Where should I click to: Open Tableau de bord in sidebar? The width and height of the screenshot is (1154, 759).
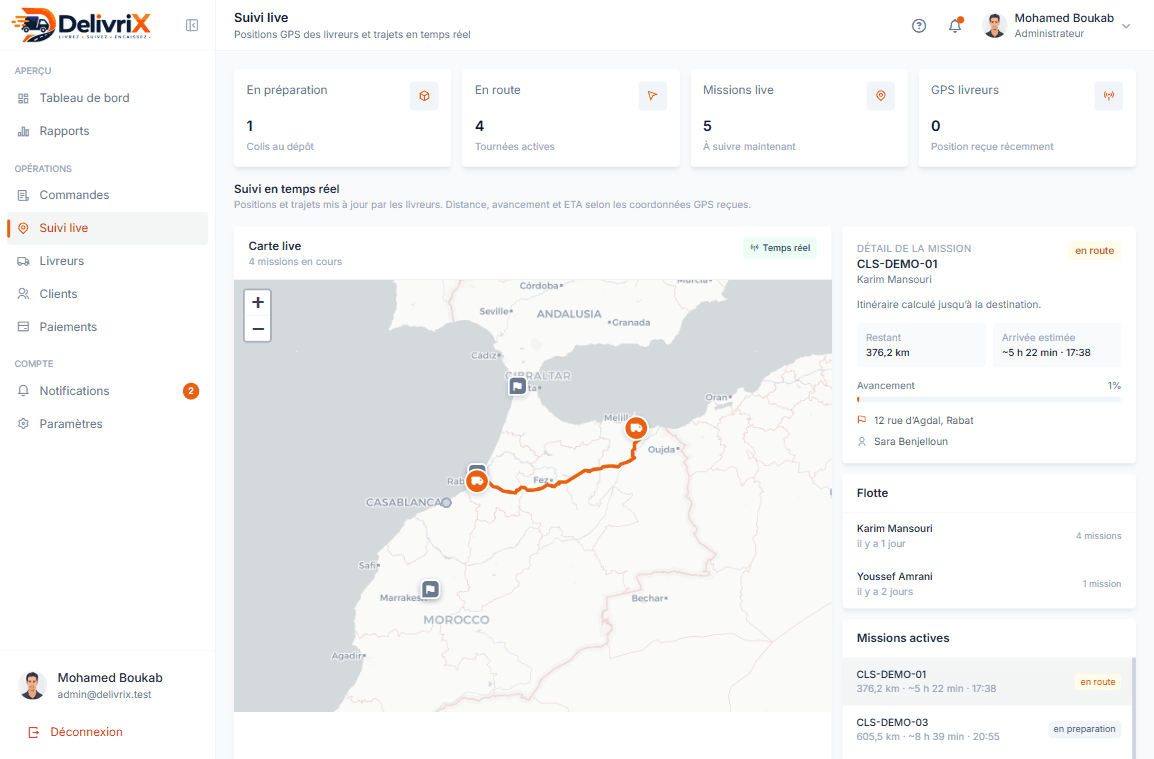tap(107, 98)
